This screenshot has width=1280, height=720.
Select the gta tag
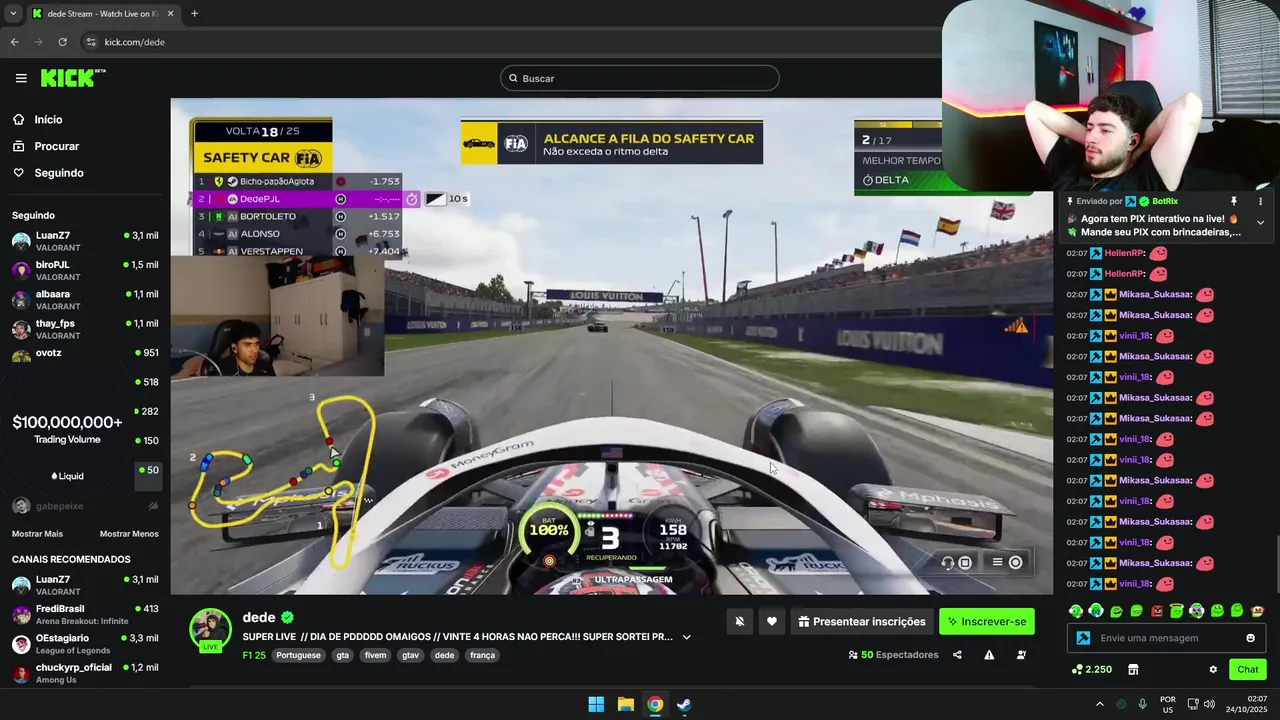pyautogui.click(x=343, y=656)
